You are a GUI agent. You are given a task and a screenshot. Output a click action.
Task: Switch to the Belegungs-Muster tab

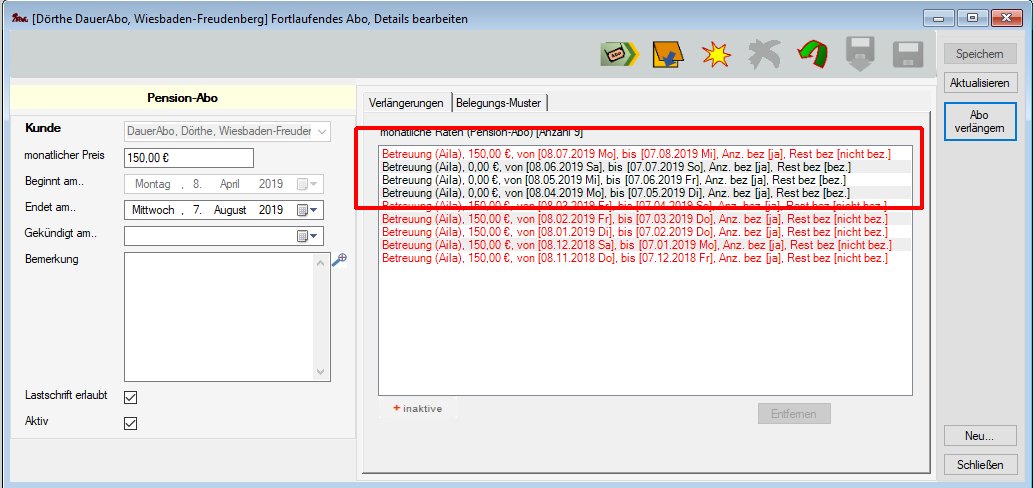tap(499, 103)
